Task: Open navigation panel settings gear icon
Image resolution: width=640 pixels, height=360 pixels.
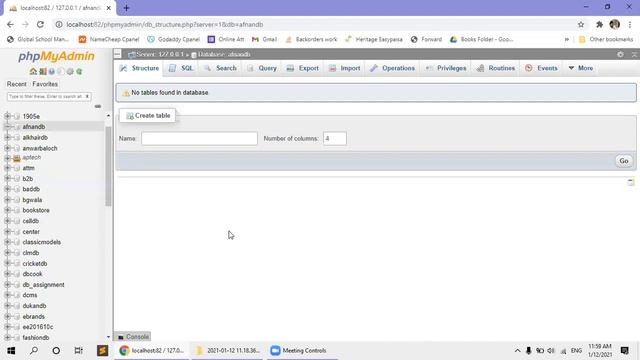Action: tap(70, 71)
